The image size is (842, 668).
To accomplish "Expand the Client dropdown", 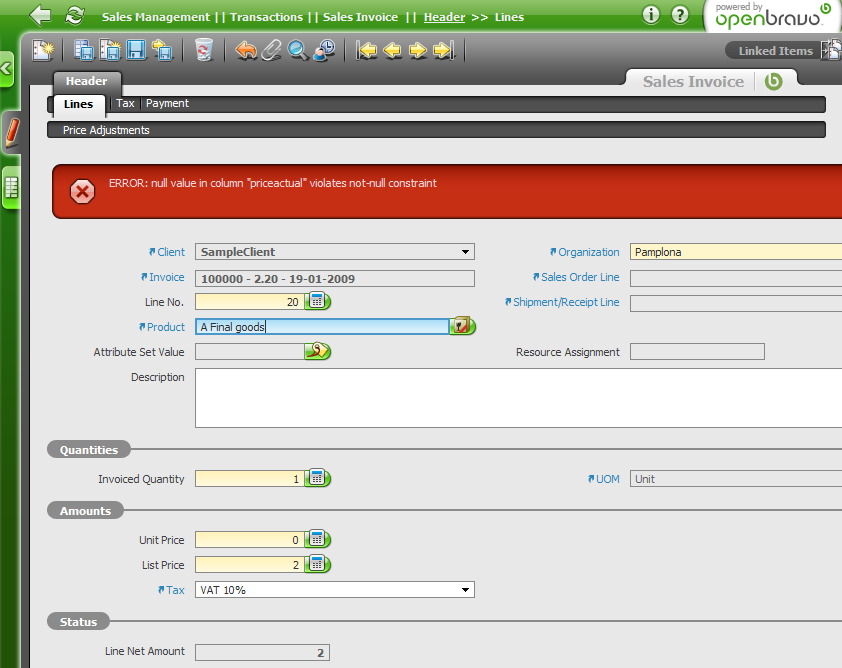I will click(465, 252).
